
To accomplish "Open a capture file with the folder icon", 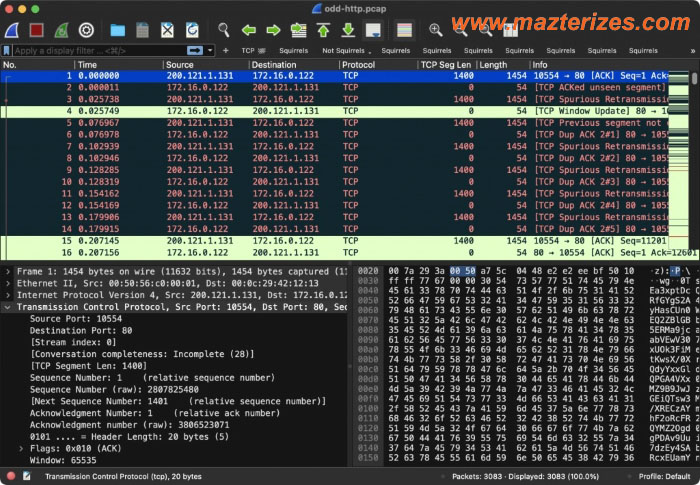I will [118, 30].
